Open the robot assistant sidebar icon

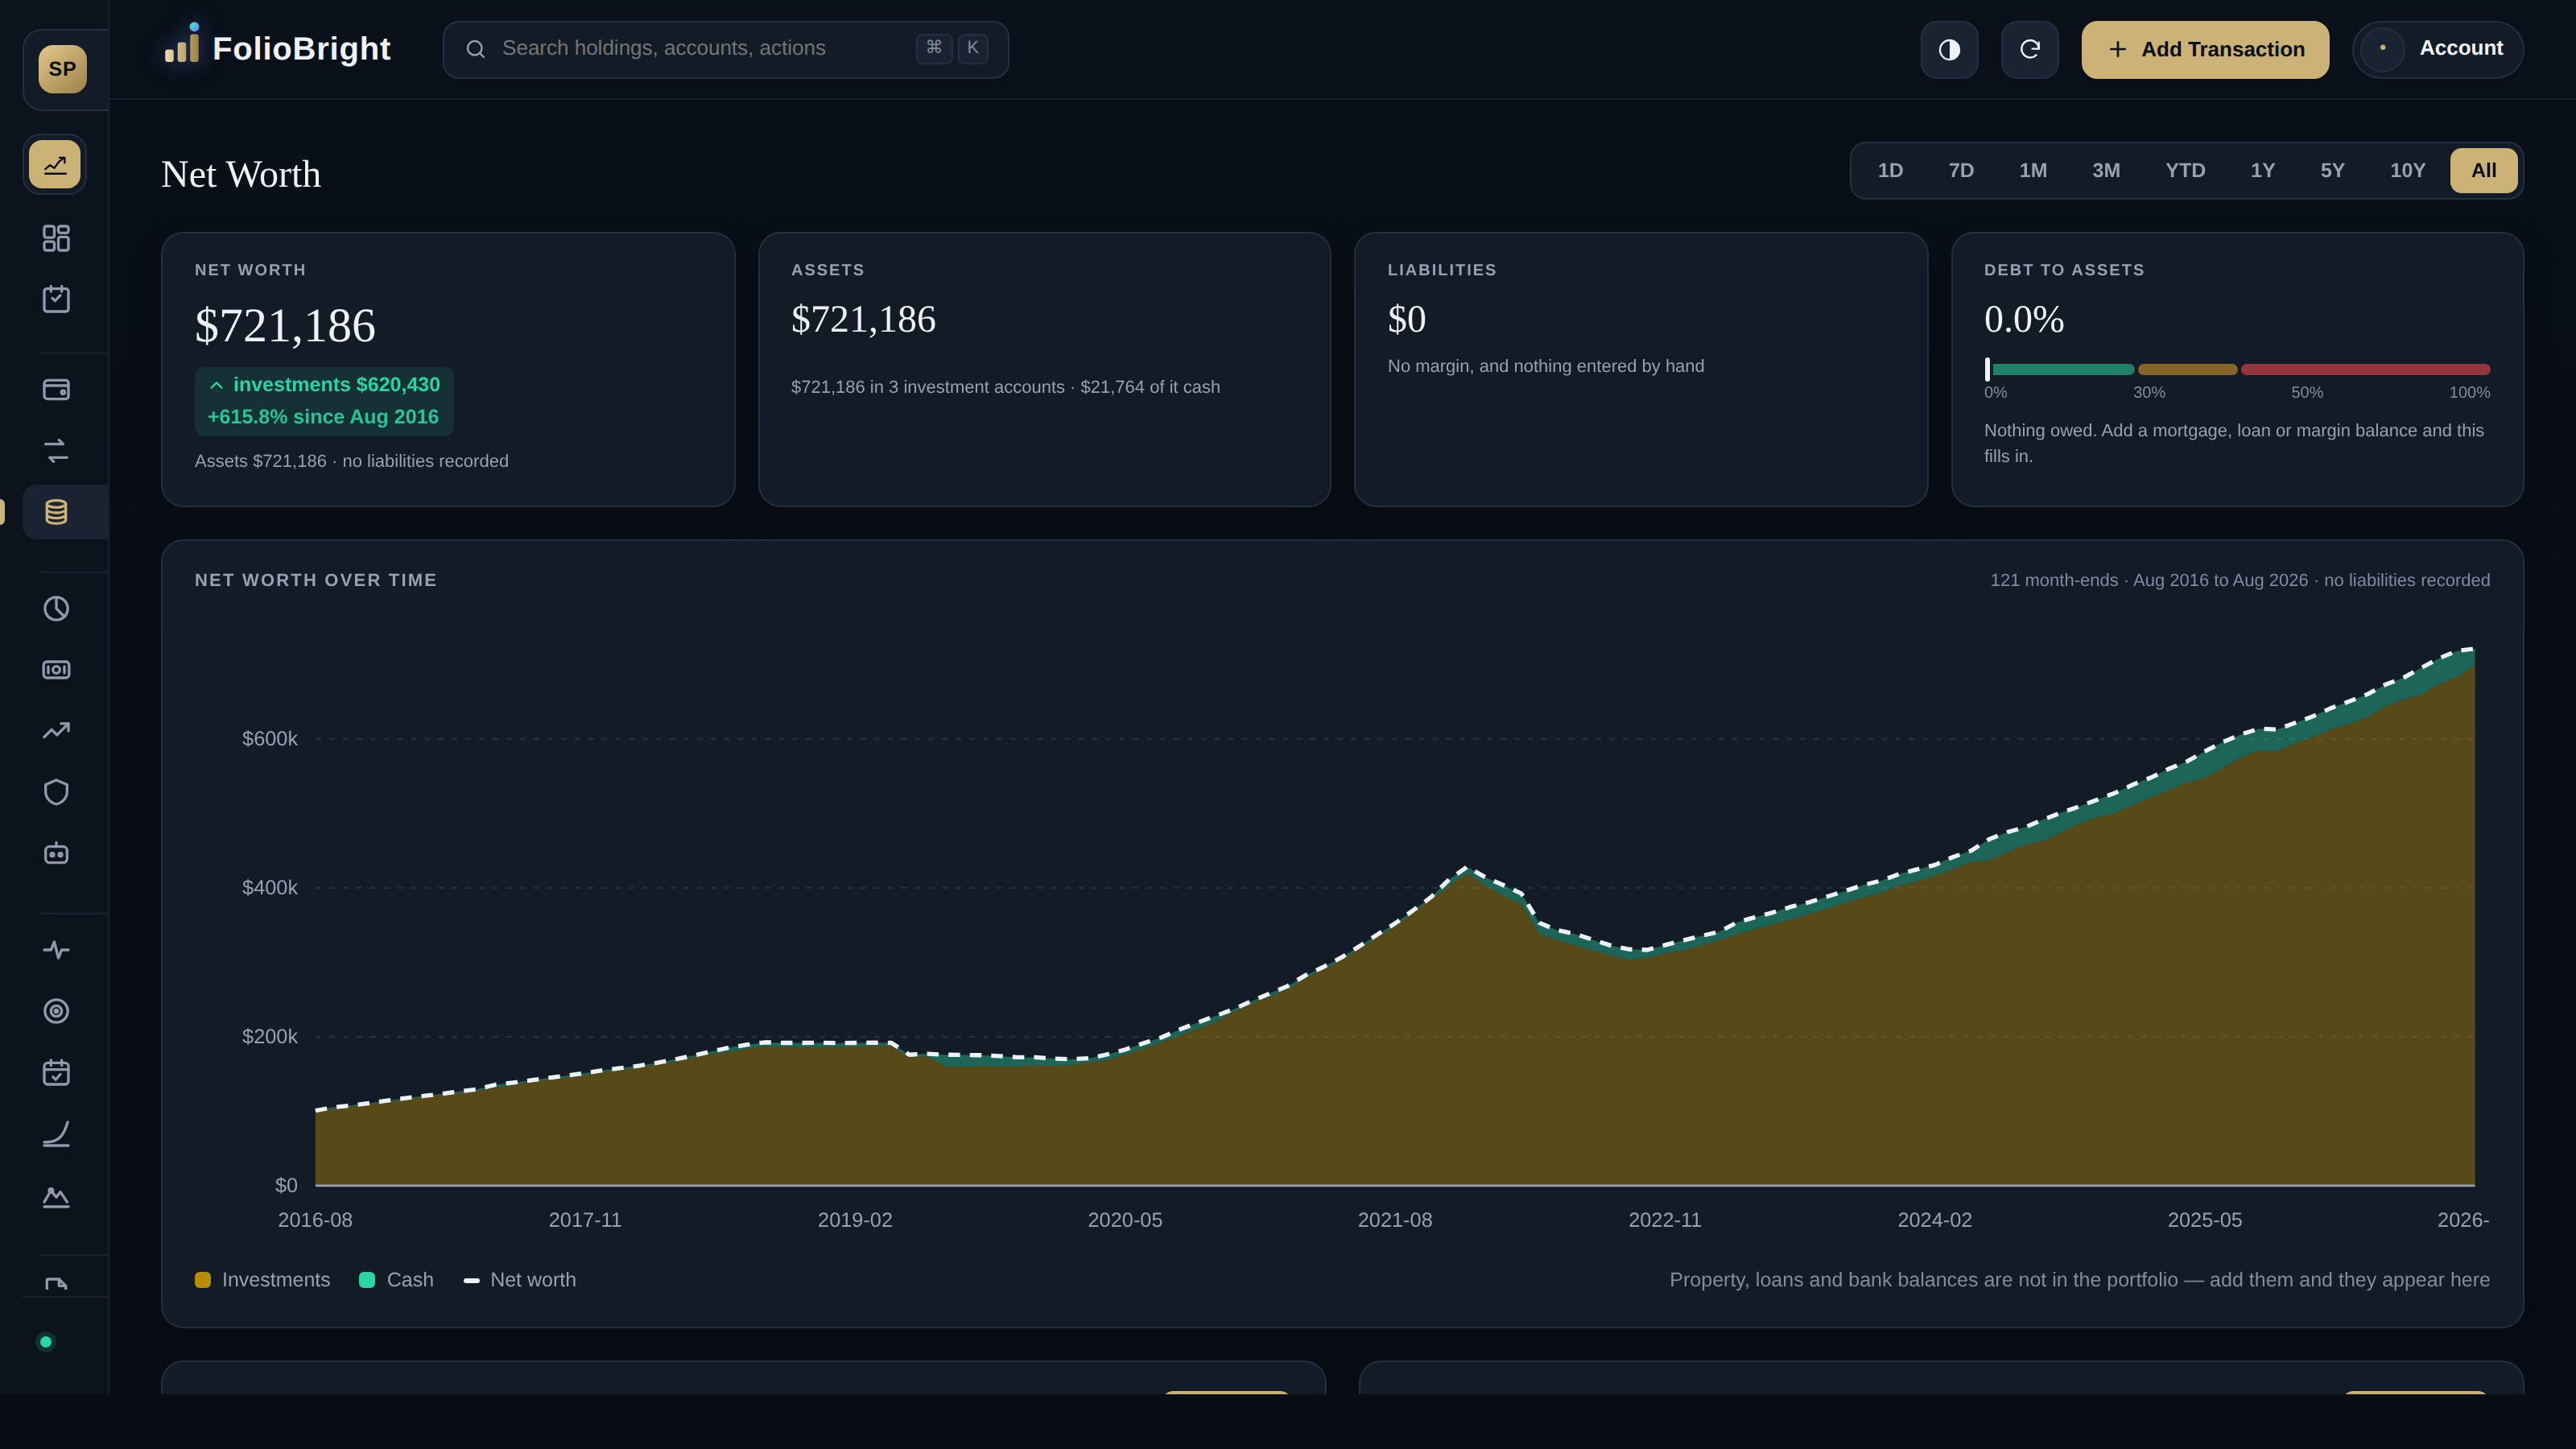coord(56,853)
